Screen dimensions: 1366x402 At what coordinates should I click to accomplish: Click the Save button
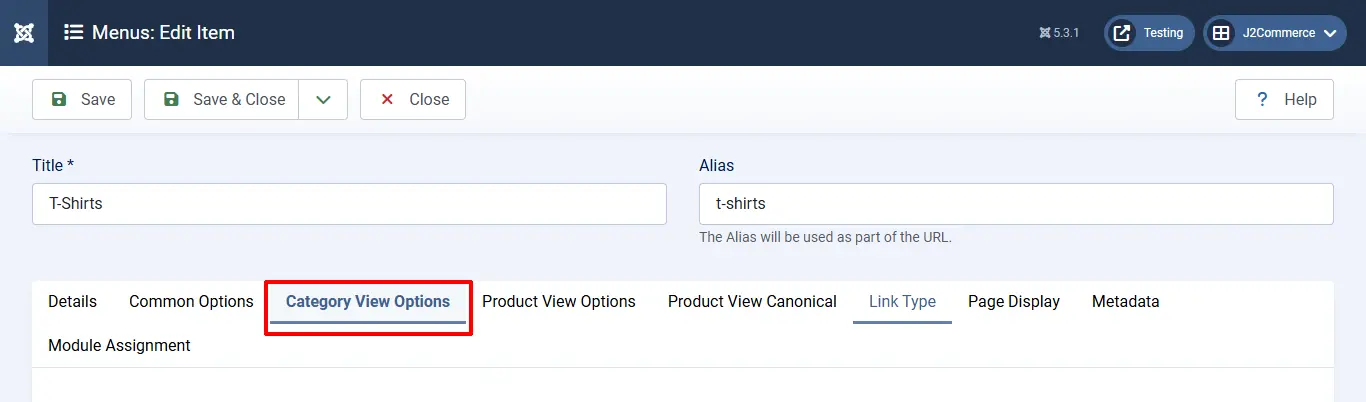tap(82, 100)
